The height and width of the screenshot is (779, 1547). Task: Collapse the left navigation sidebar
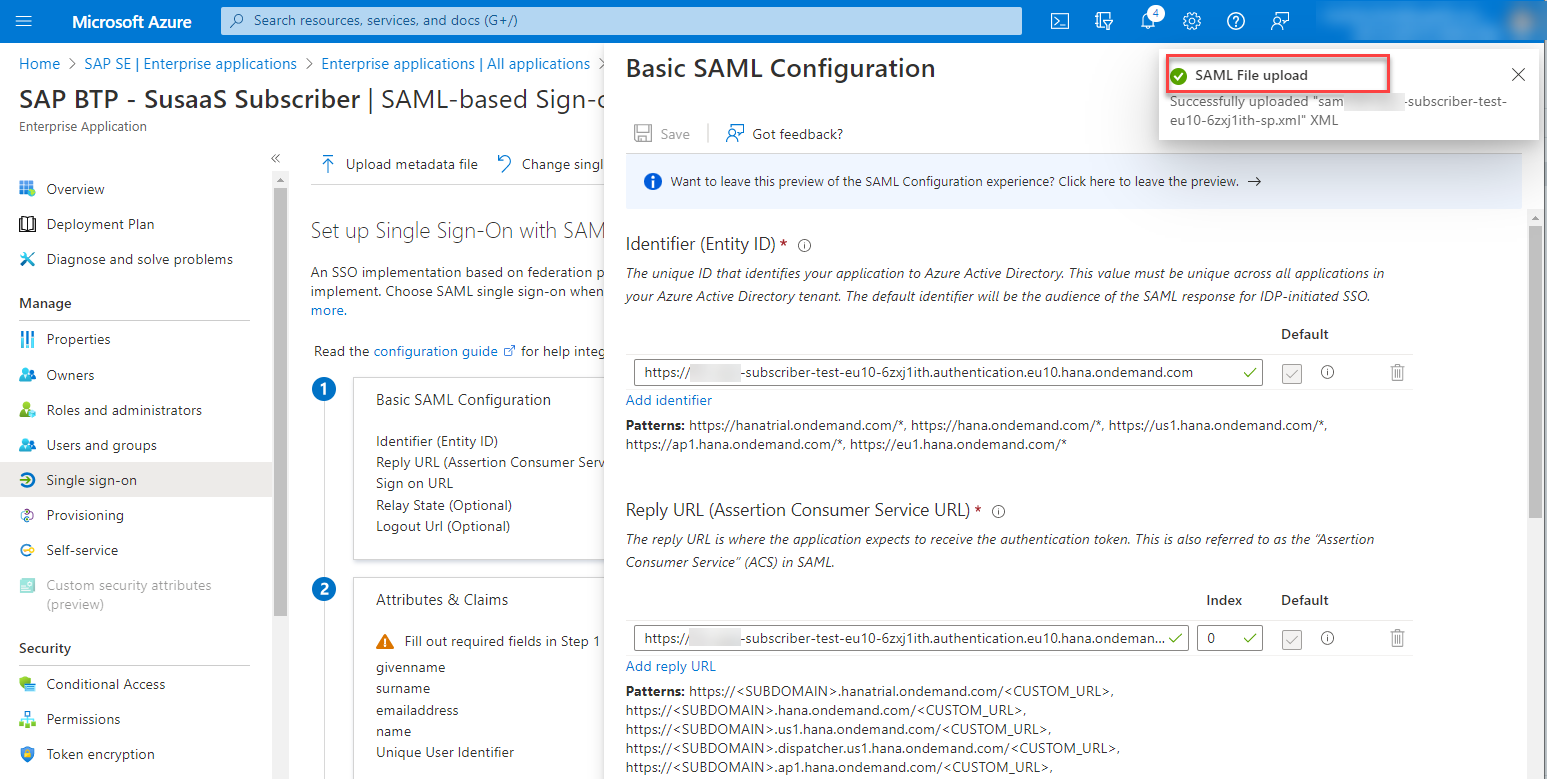[276, 158]
